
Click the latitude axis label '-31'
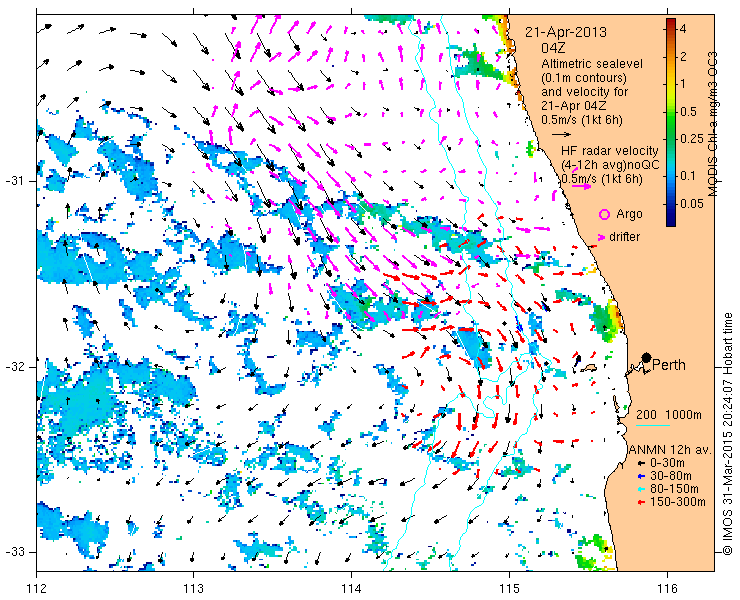point(16,181)
